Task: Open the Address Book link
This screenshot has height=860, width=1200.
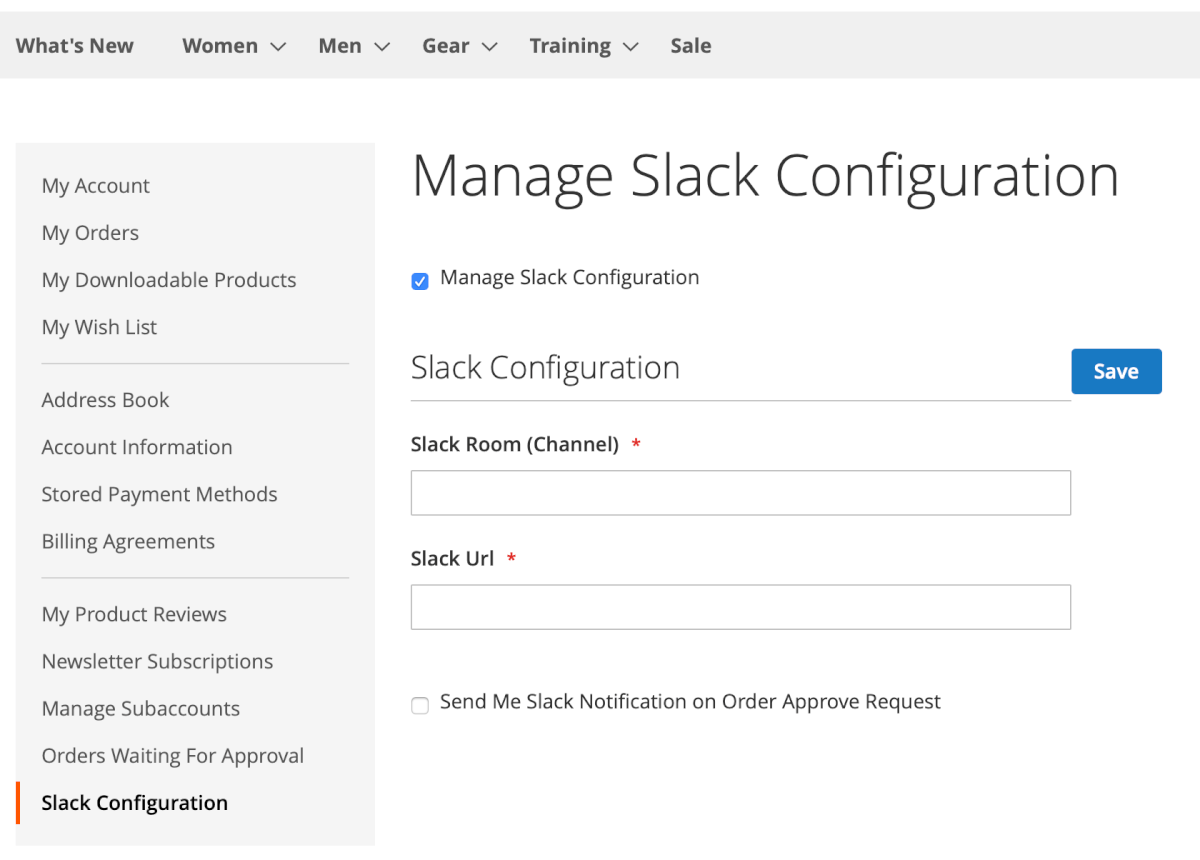Action: pos(105,400)
